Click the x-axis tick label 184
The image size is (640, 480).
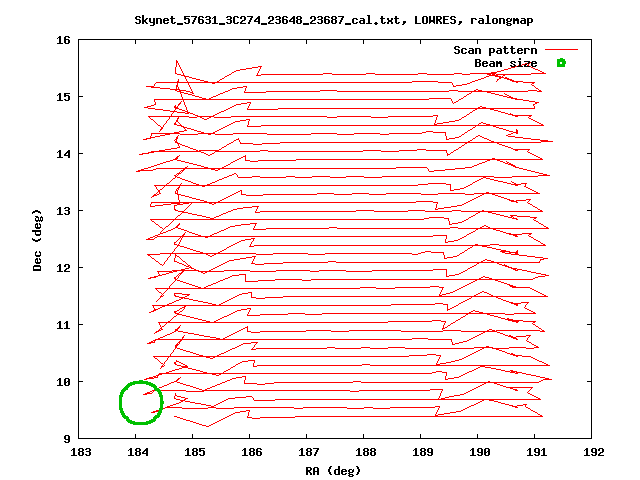click(138, 452)
